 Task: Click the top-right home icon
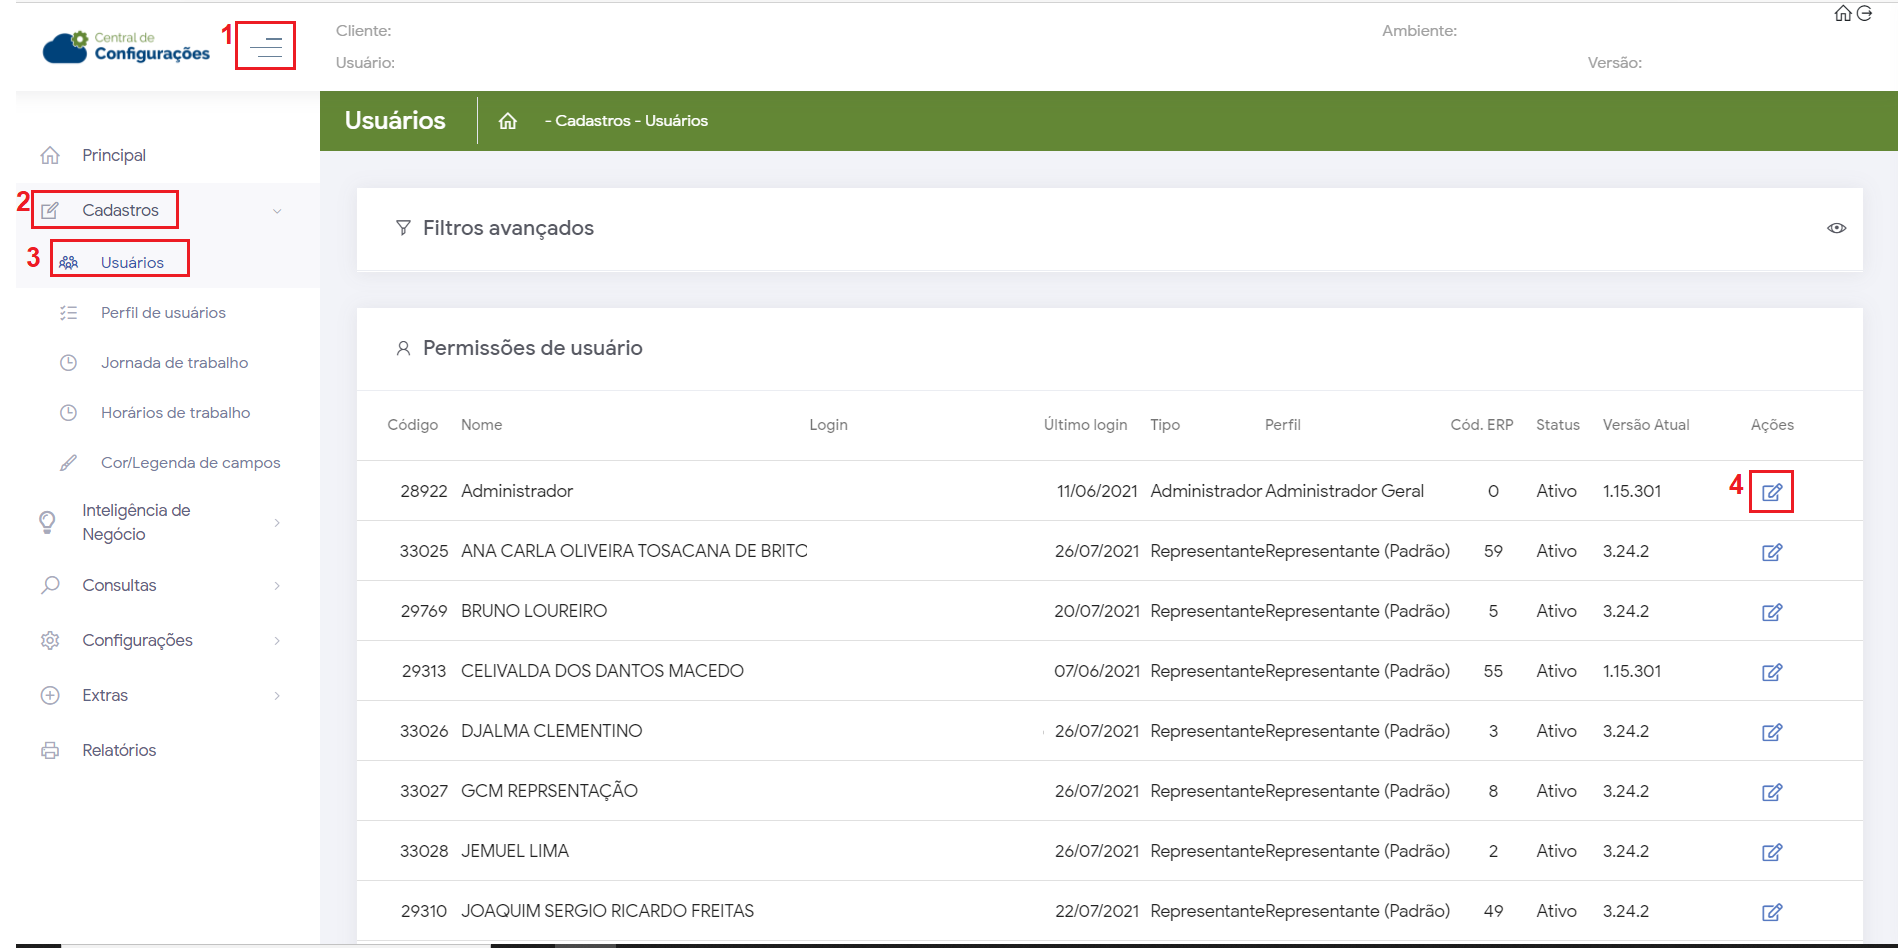(1842, 14)
